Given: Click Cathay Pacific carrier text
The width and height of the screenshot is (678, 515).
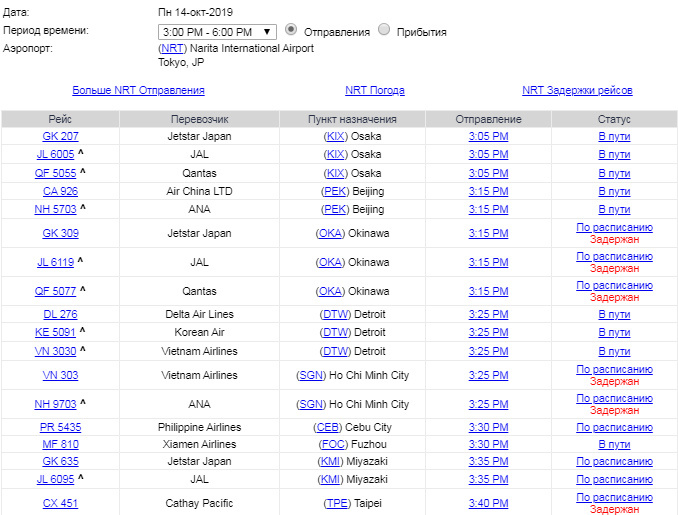Looking at the screenshot, I should click(199, 503).
